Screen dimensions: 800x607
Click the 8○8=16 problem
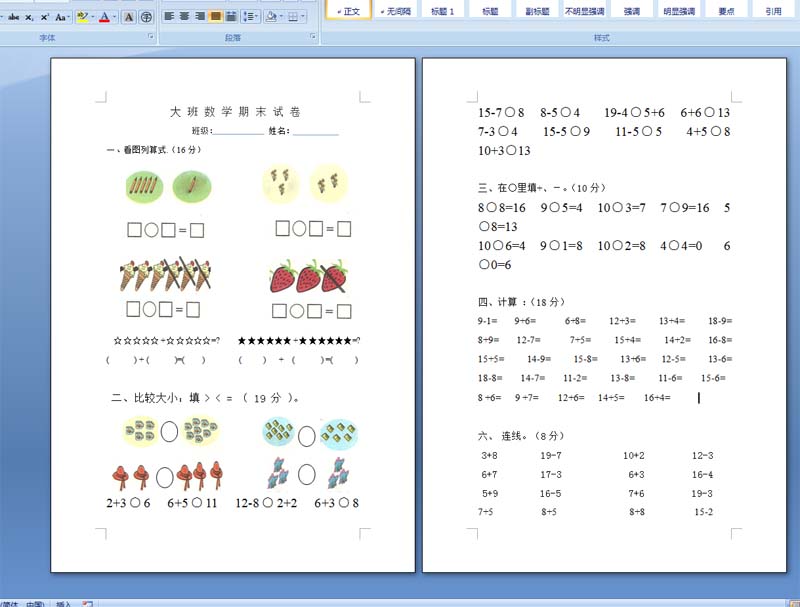pos(502,208)
